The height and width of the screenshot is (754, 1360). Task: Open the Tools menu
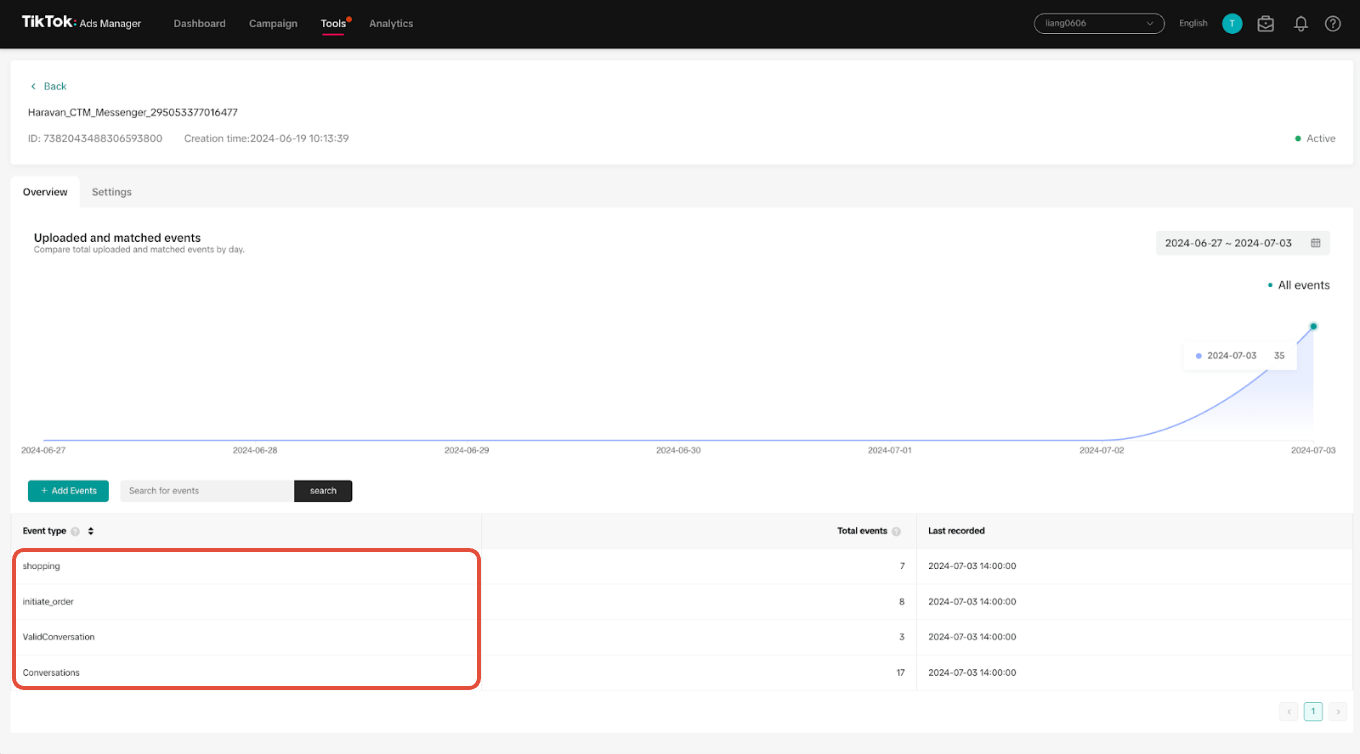tap(334, 23)
